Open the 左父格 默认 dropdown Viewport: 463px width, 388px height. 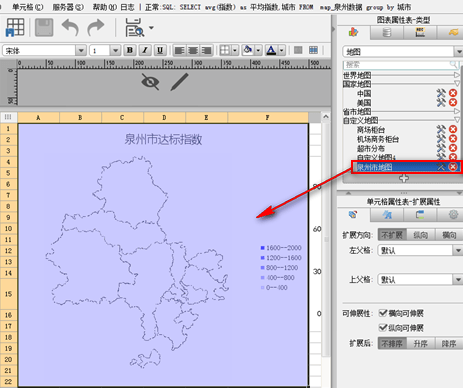[x=458, y=250]
